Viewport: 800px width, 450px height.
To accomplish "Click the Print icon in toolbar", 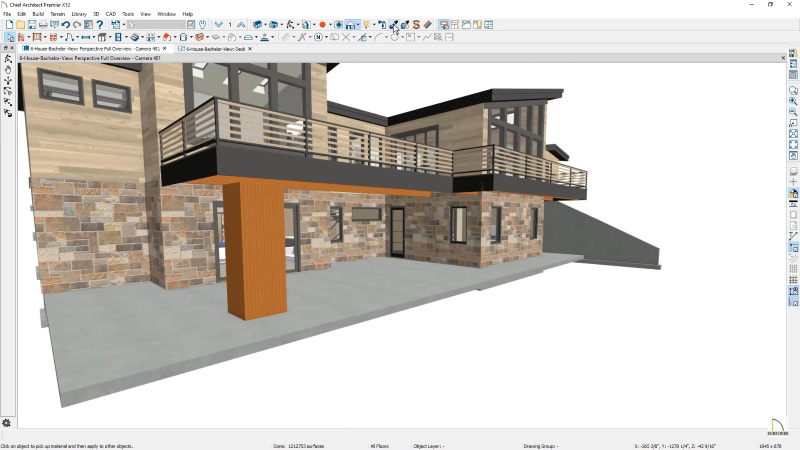I will tap(43, 24).
